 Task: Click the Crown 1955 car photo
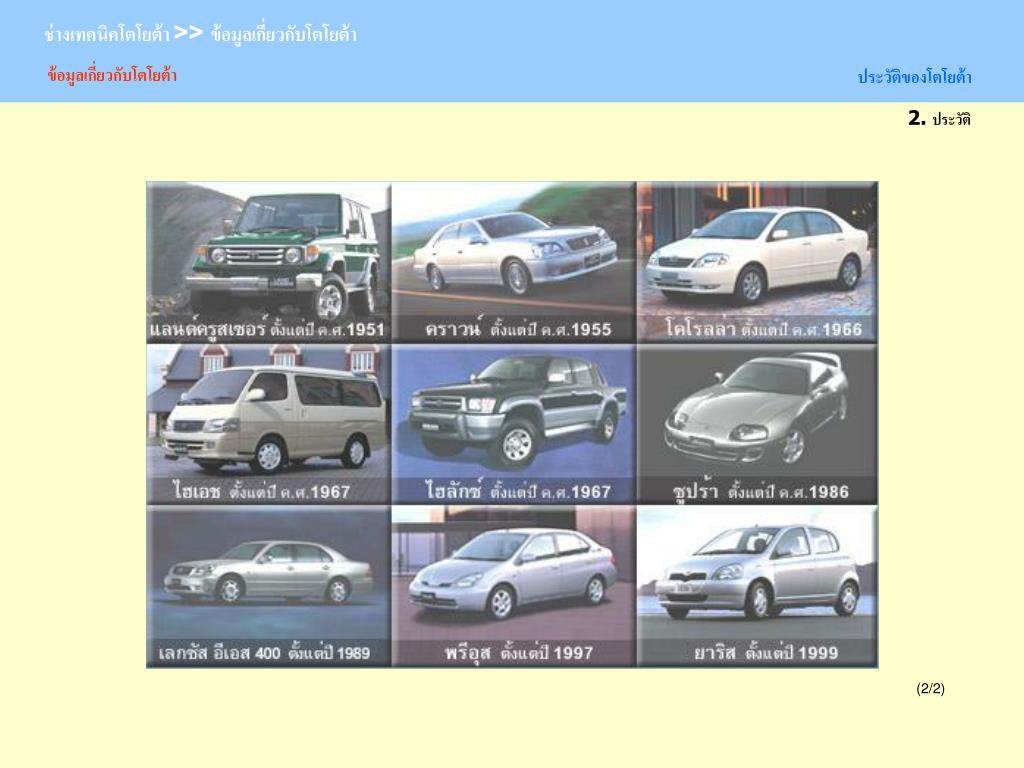coord(513,262)
